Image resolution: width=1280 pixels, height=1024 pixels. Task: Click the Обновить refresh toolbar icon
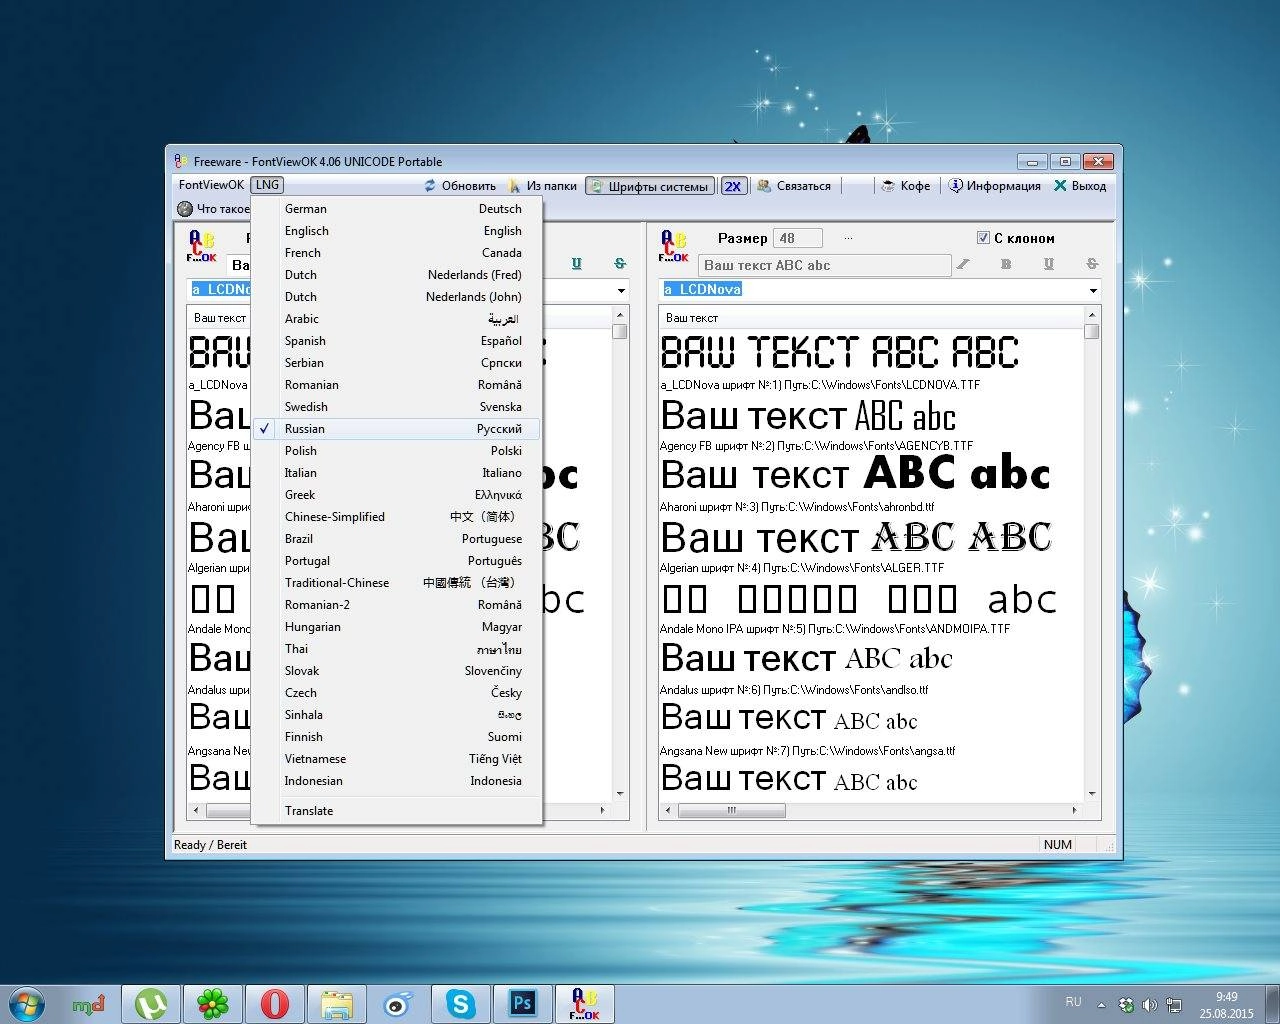coord(430,186)
